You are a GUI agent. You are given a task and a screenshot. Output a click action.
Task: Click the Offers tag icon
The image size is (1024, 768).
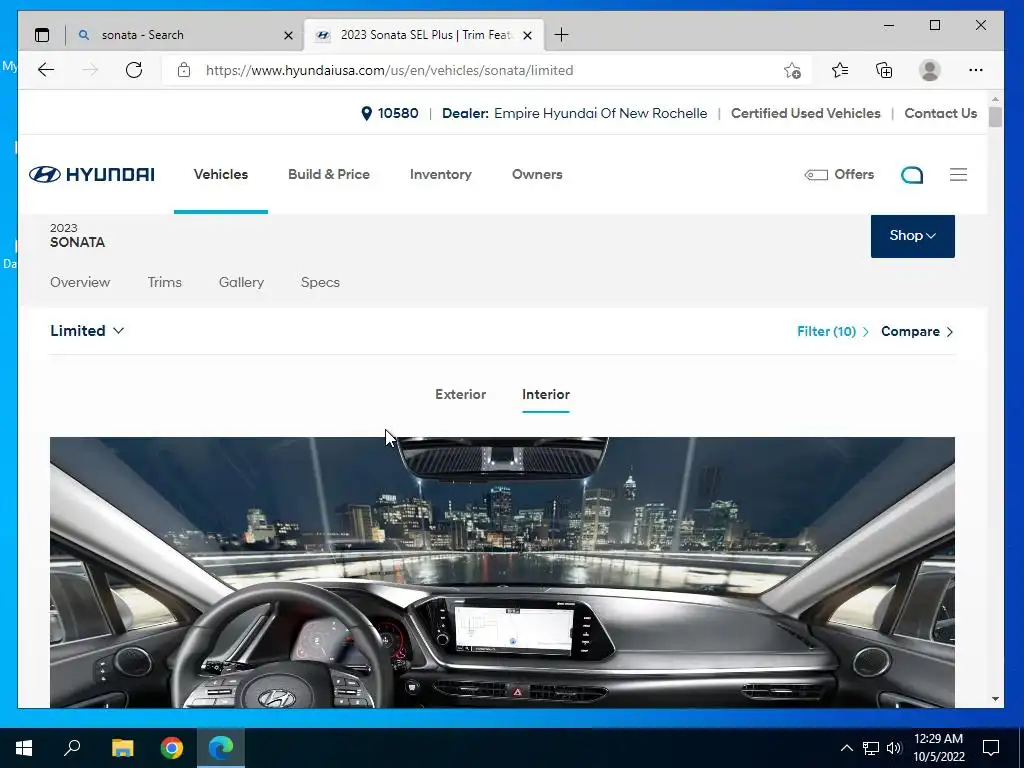tap(816, 174)
